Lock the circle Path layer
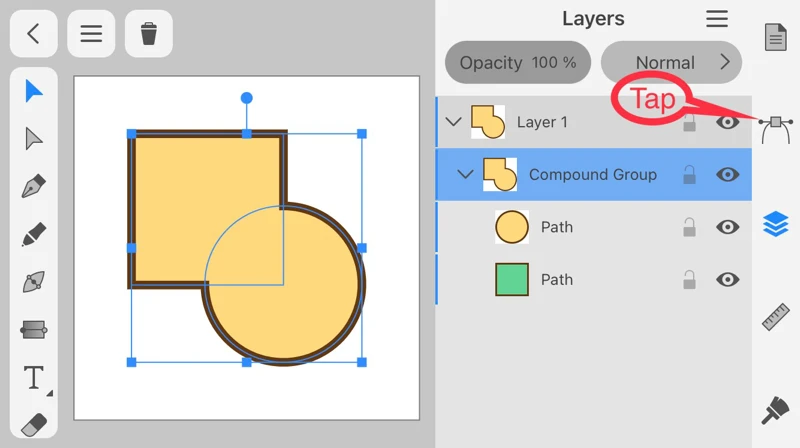Screen dimensions: 800x448 coord(689,227)
